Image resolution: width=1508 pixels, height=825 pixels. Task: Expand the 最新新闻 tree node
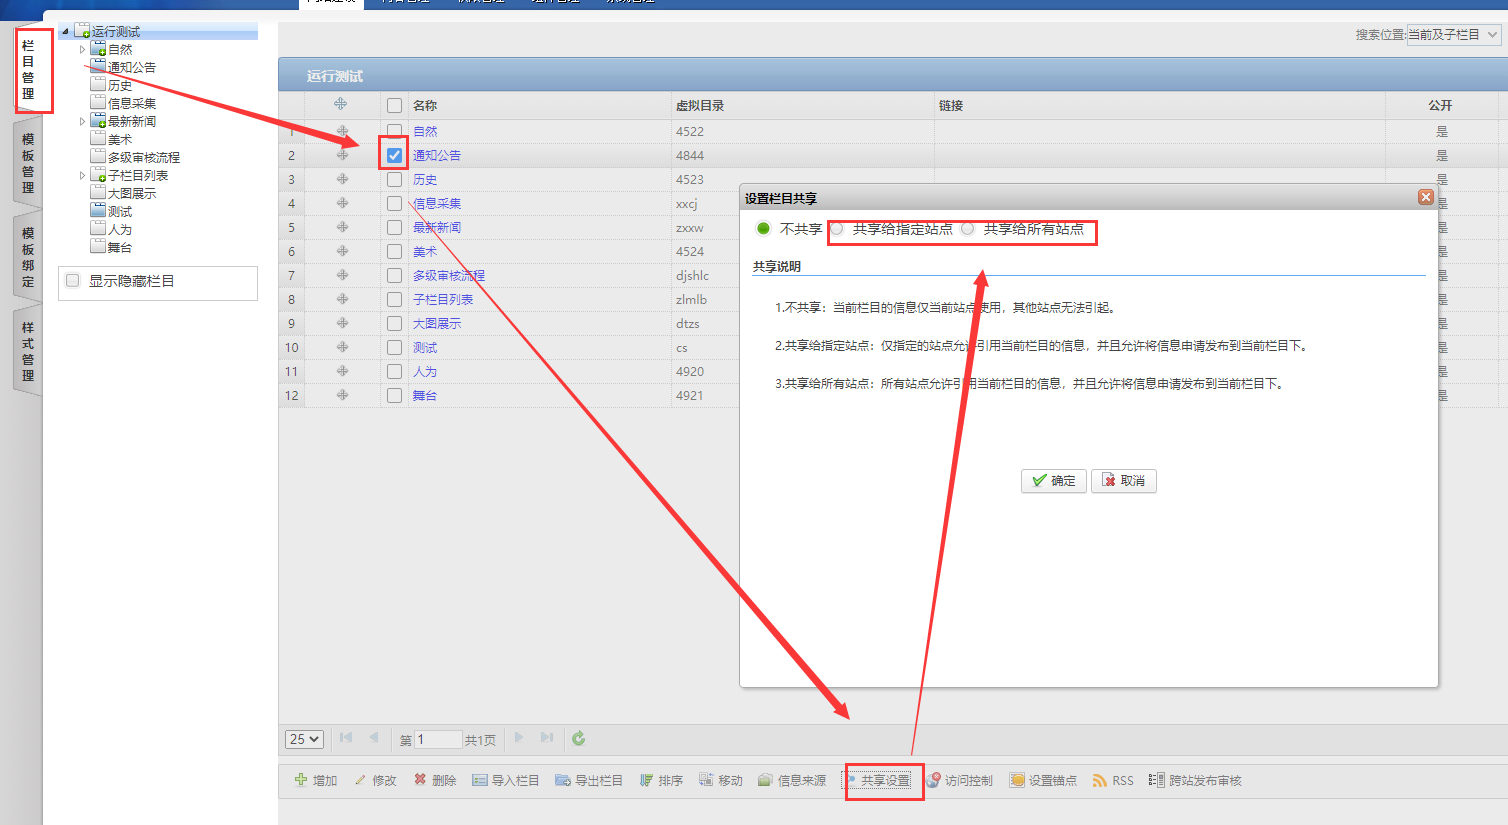[x=83, y=121]
